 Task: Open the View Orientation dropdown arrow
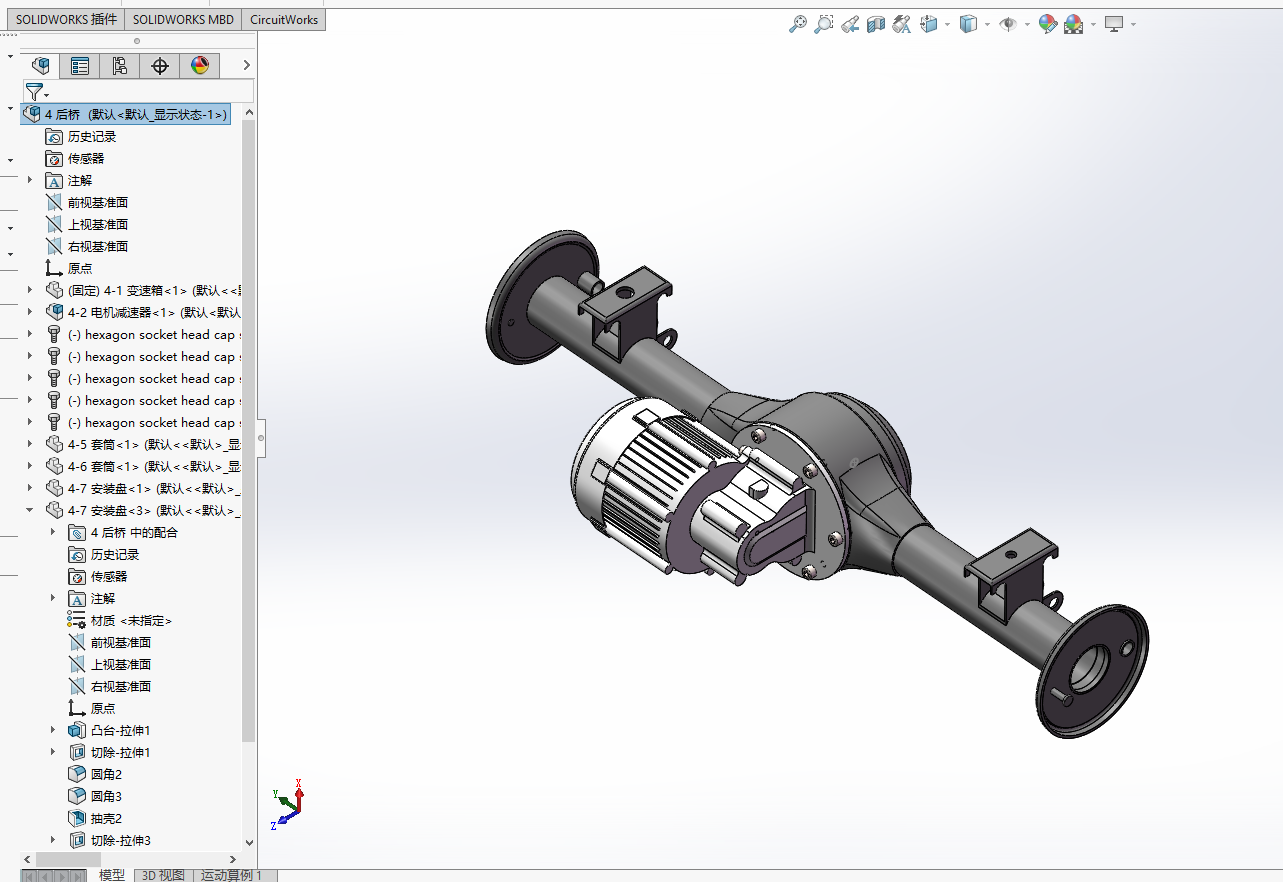(x=946, y=25)
